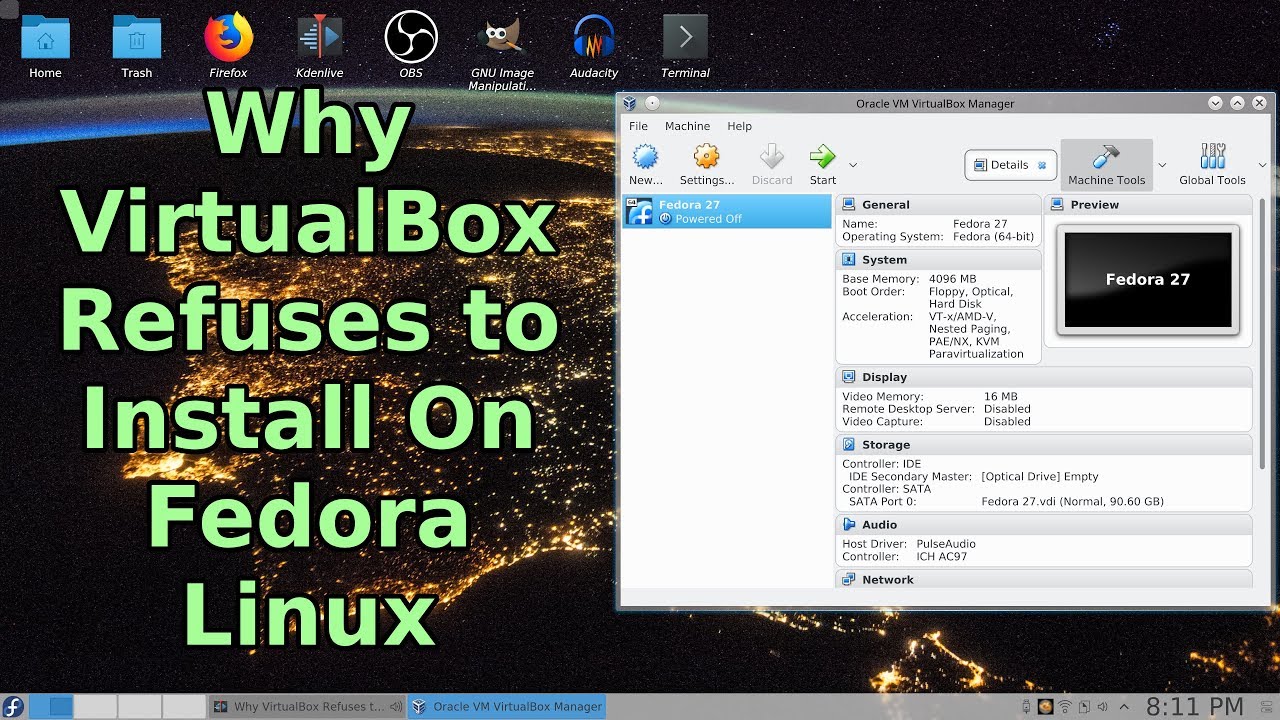
Task: Click the General section monitor icon
Action: tap(849, 204)
